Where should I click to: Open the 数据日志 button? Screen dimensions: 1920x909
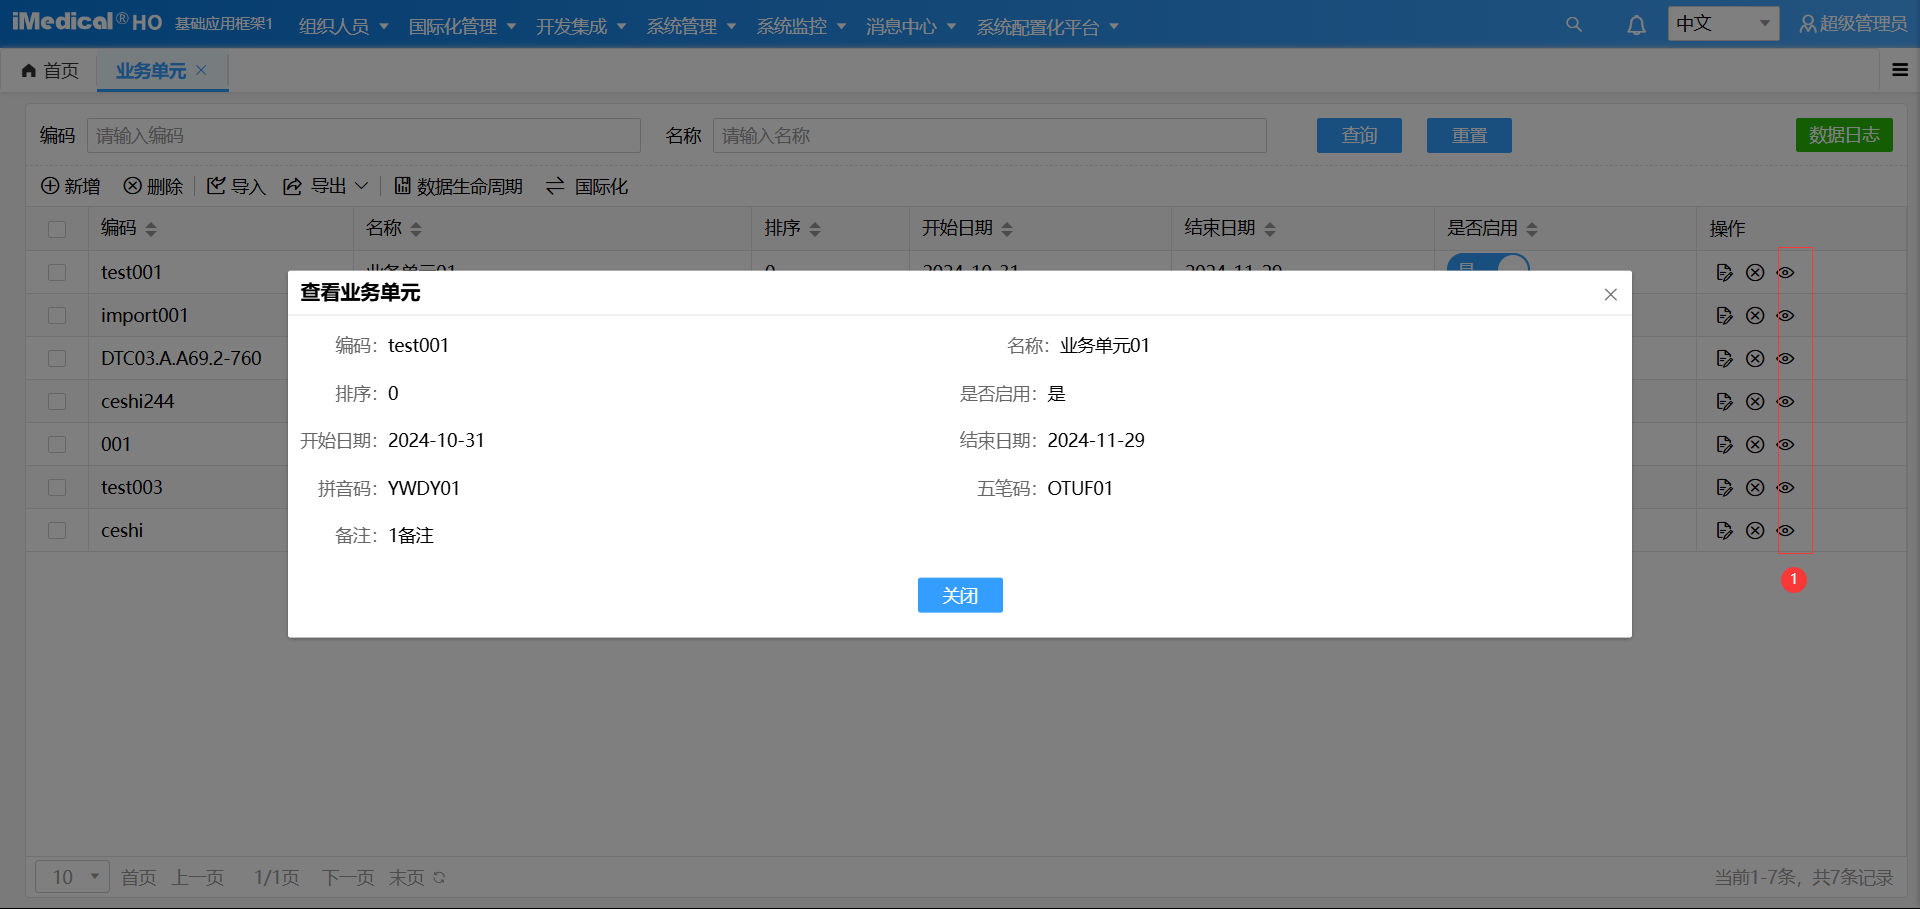tap(1844, 135)
